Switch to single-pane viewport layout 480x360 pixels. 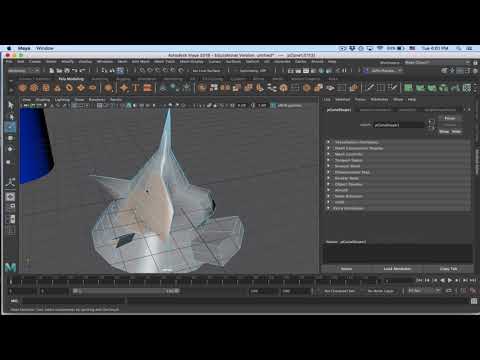pos(10,197)
